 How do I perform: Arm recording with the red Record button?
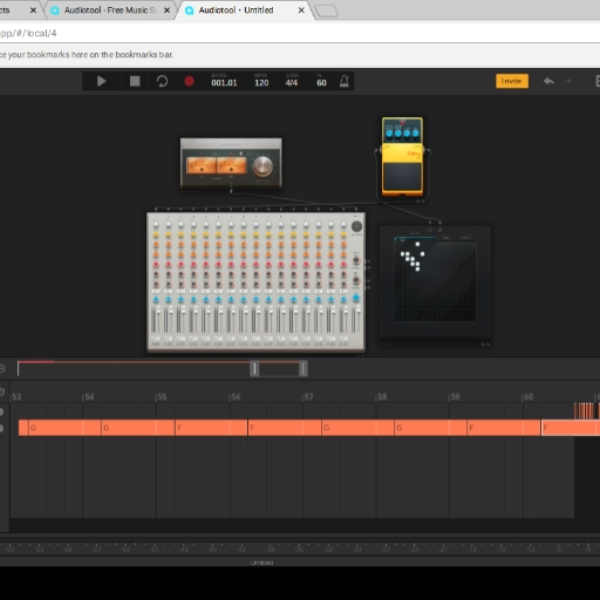coord(189,81)
